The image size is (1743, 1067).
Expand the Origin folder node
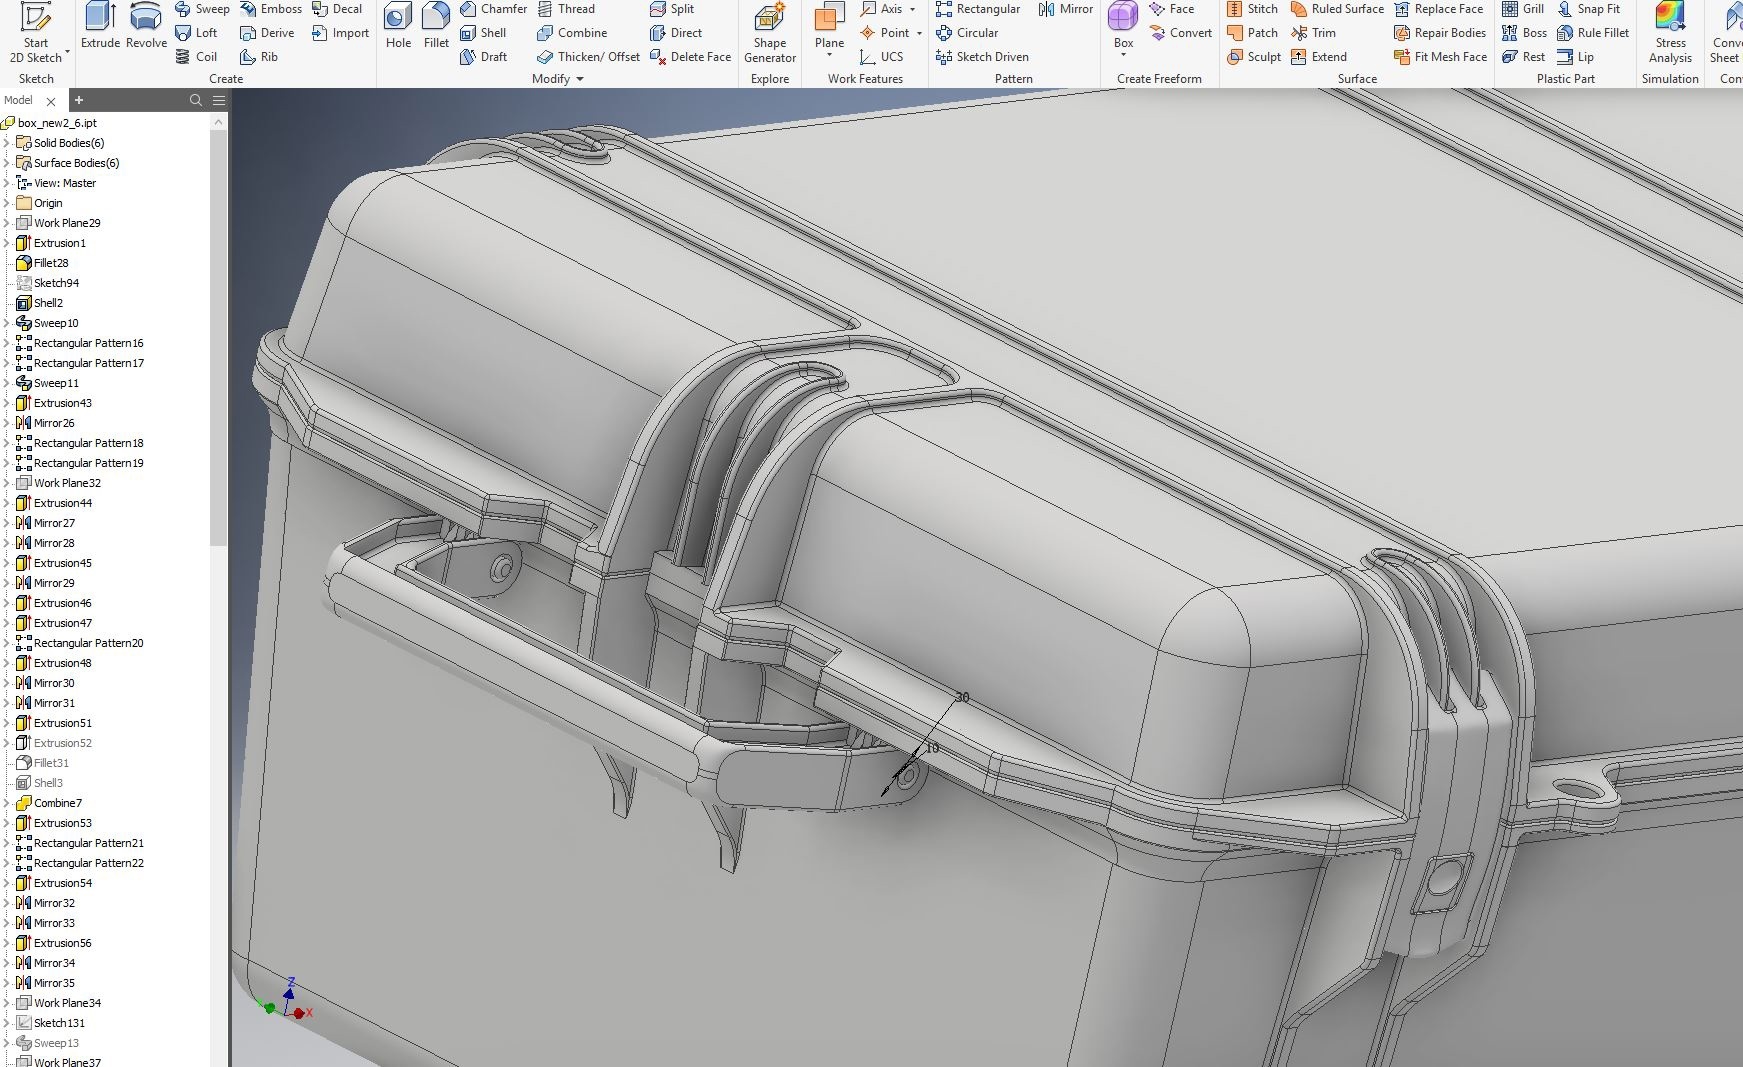click(x=7, y=203)
